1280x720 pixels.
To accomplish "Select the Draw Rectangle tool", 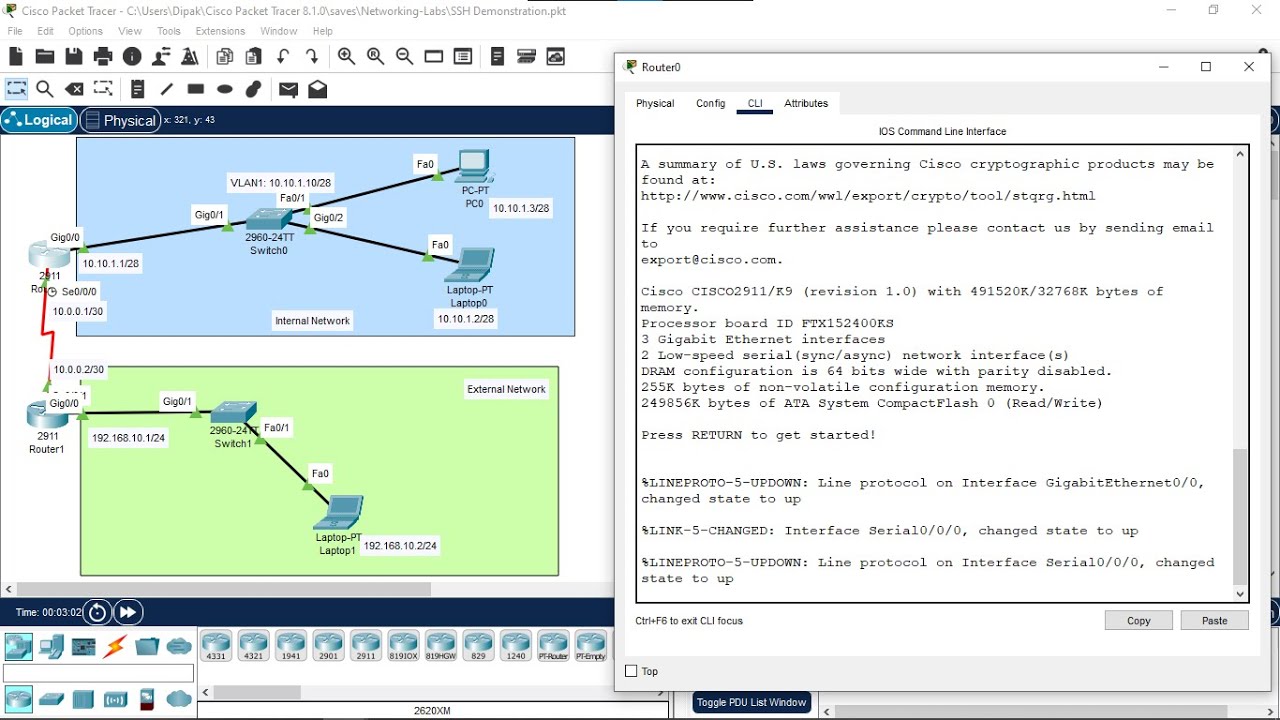I will point(196,89).
